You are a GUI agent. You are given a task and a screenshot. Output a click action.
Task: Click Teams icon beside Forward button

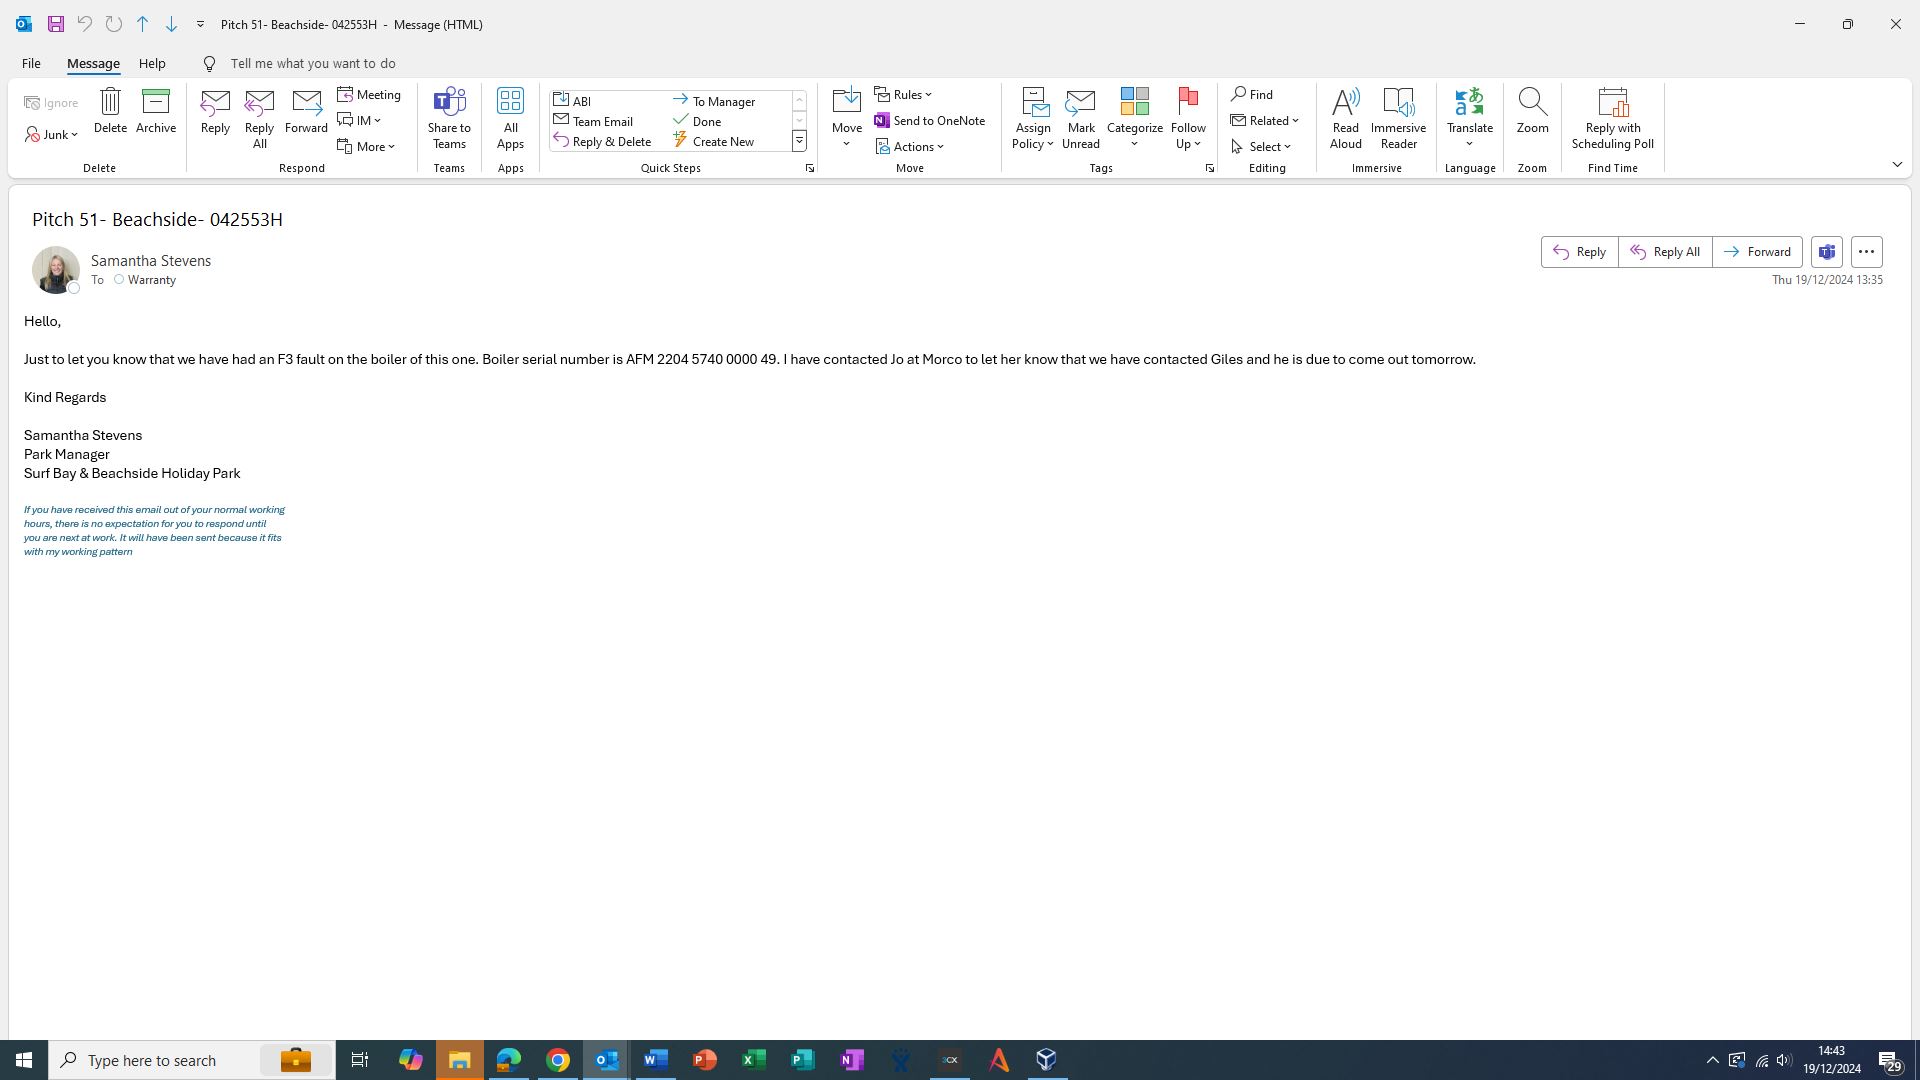click(1826, 252)
